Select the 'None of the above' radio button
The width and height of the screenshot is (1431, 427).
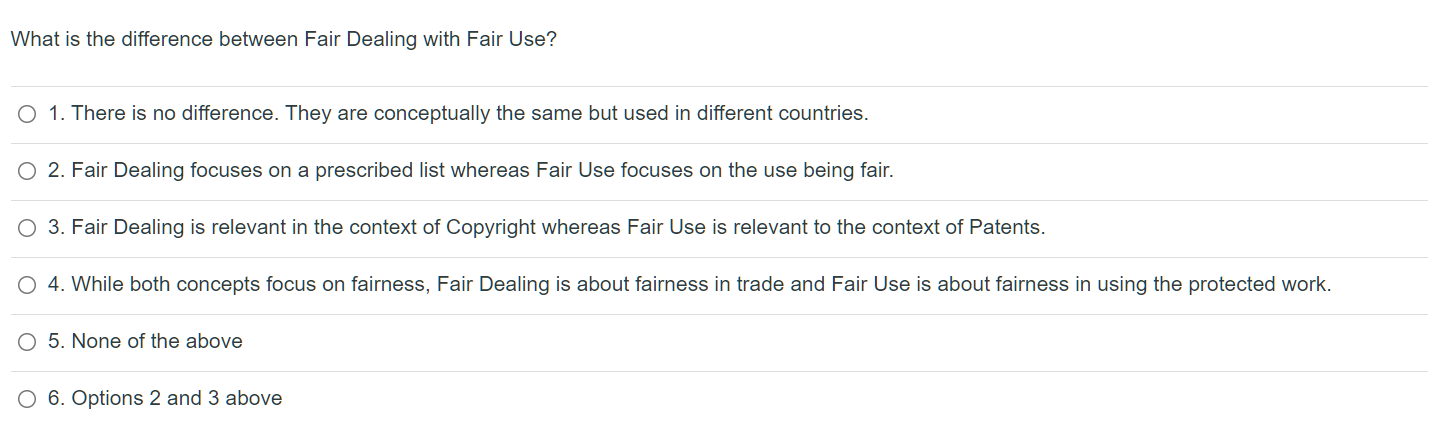coord(27,342)
